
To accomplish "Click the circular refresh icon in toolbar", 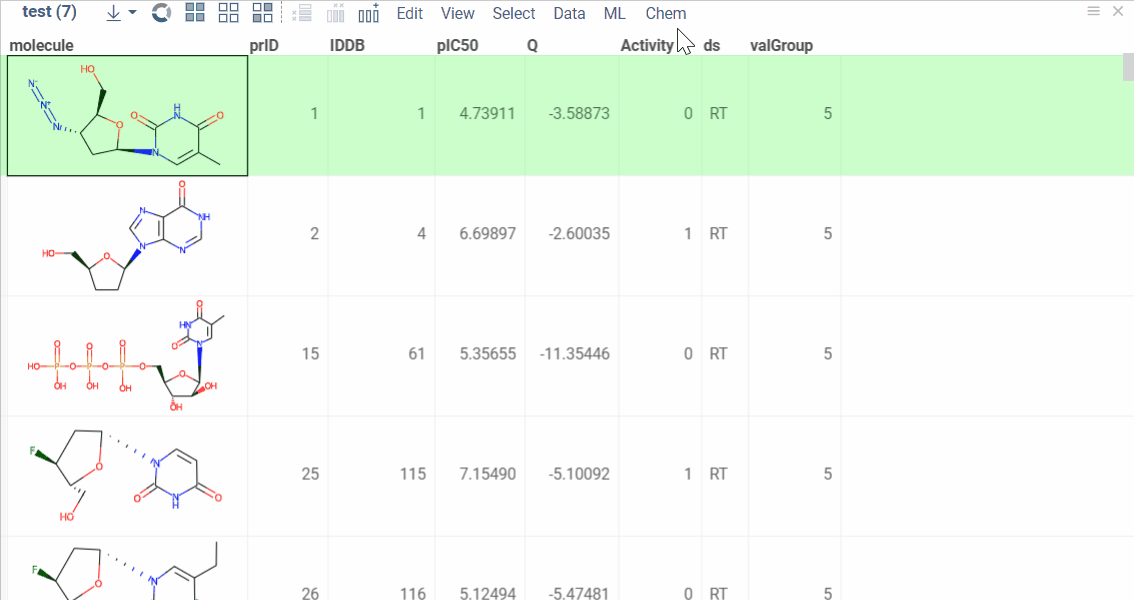I will [161, 13].
